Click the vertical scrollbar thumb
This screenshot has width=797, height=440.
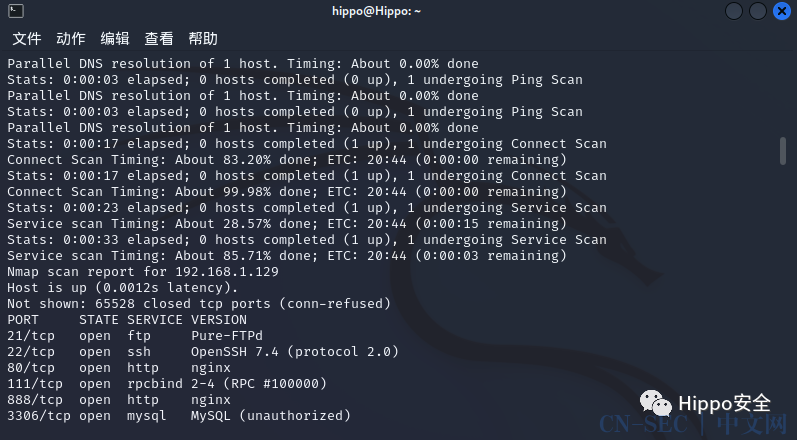pos(783,150)
